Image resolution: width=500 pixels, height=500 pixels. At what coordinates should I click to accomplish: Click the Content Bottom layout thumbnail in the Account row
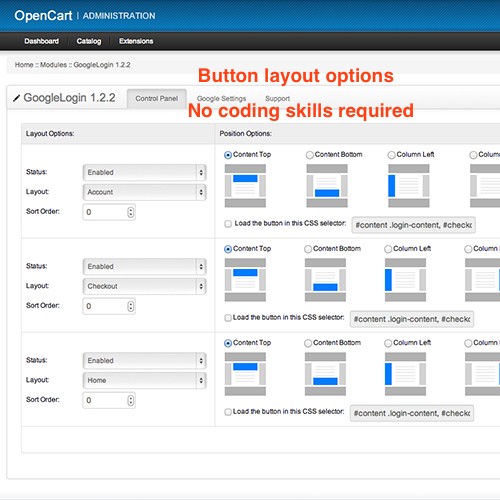(327, 186)
